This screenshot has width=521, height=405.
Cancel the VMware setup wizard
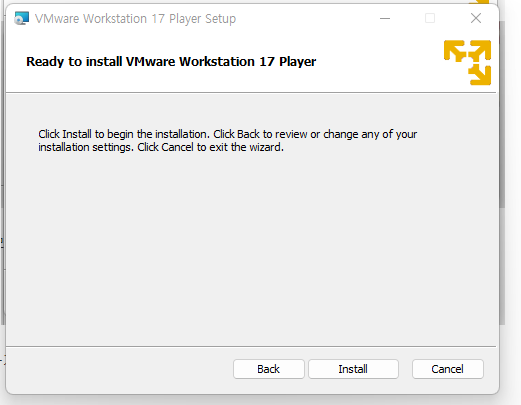[x=447, y=369]
